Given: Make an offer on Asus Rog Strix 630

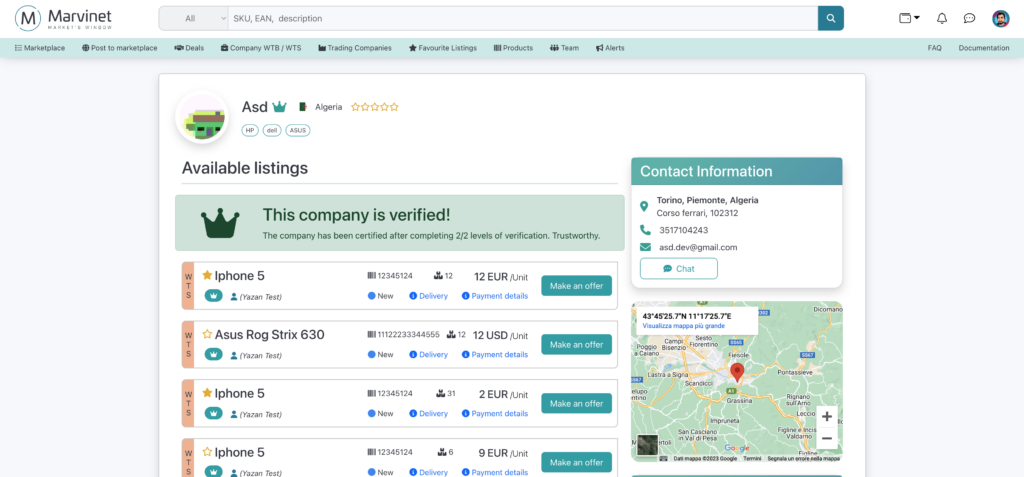Looking at the screenshot, I should (x=576, y=344).
